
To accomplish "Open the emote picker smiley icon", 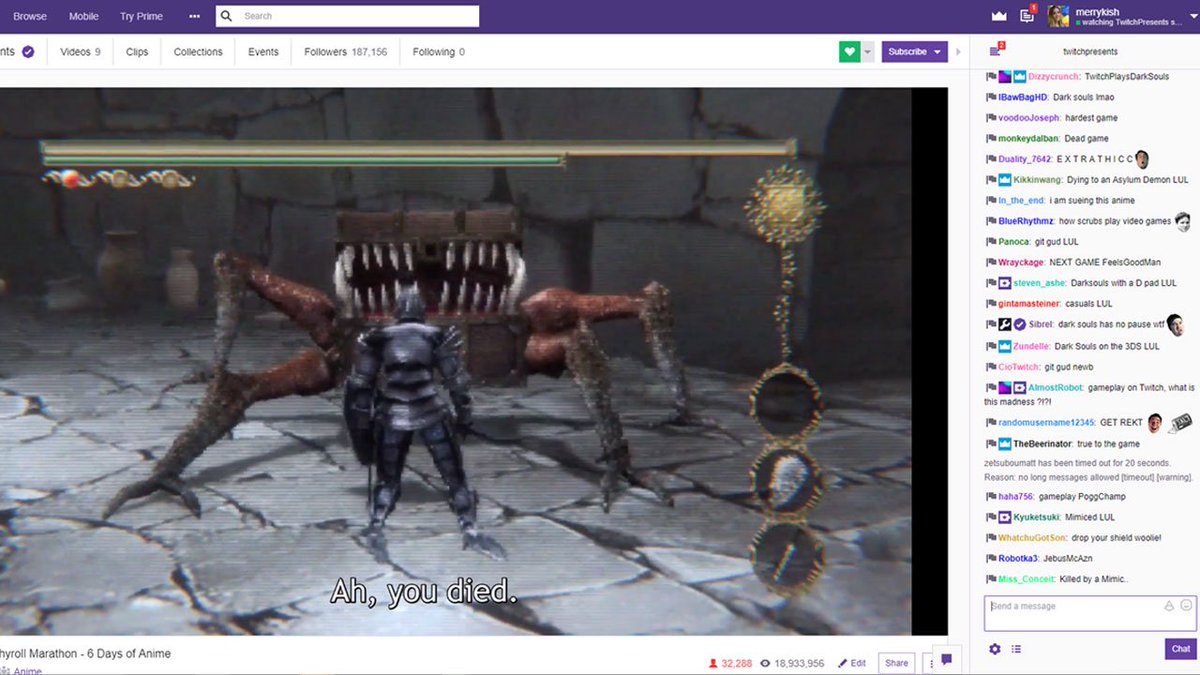I will (x=1186, y=606).
